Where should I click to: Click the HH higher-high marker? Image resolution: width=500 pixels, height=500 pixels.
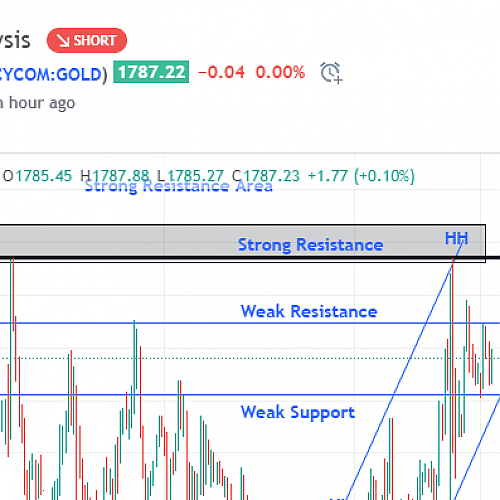point(457,238)
